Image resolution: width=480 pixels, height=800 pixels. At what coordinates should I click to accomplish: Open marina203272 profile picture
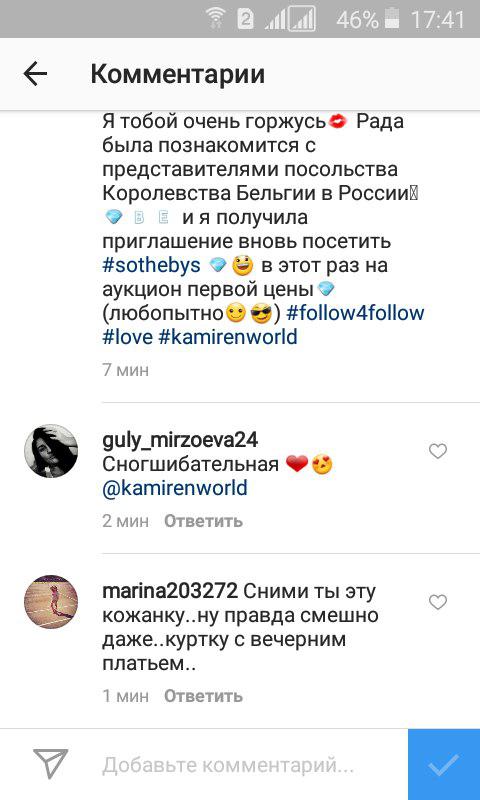coord(51,602)
